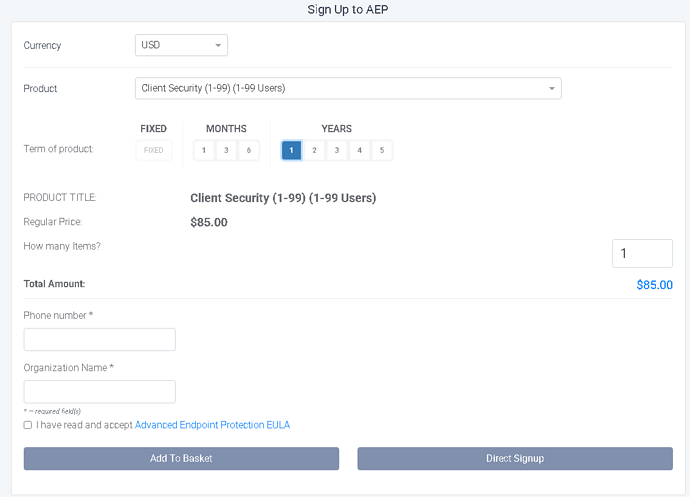Open the Advanced Endpoint Protection EULA link
The height and width of the screenshot is (497, 690).
point(212,425)
